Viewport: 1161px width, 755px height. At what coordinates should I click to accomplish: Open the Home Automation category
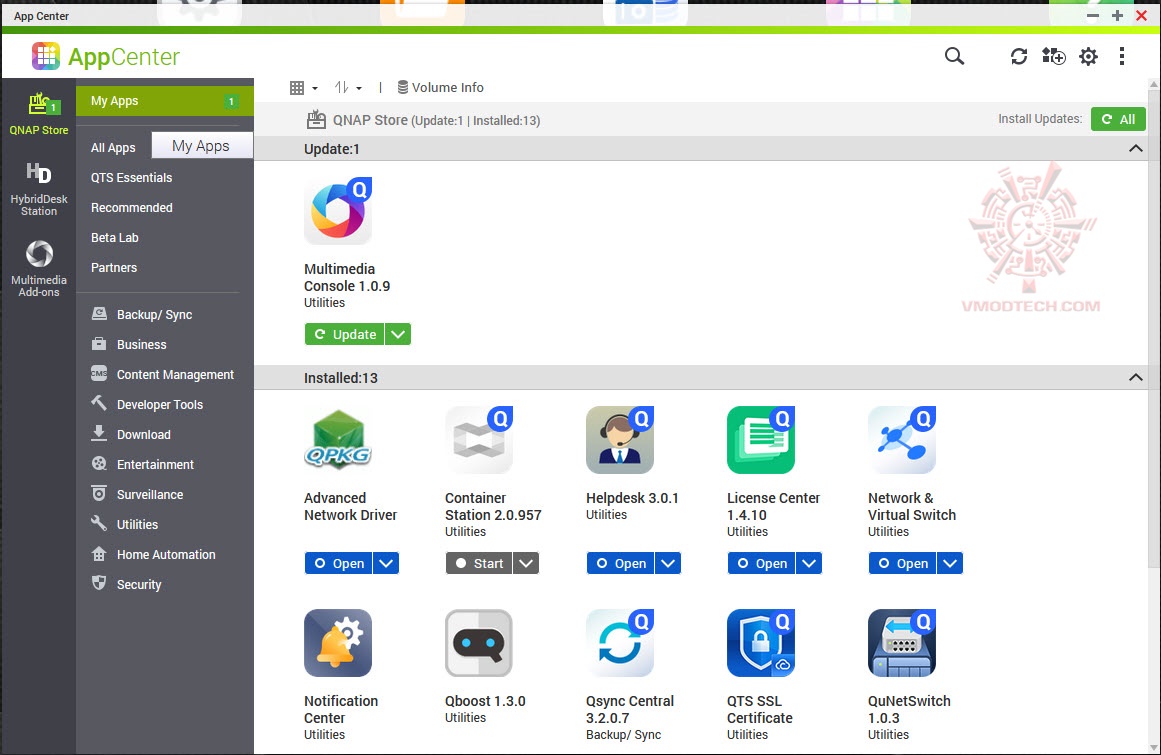tap(153, 554)
